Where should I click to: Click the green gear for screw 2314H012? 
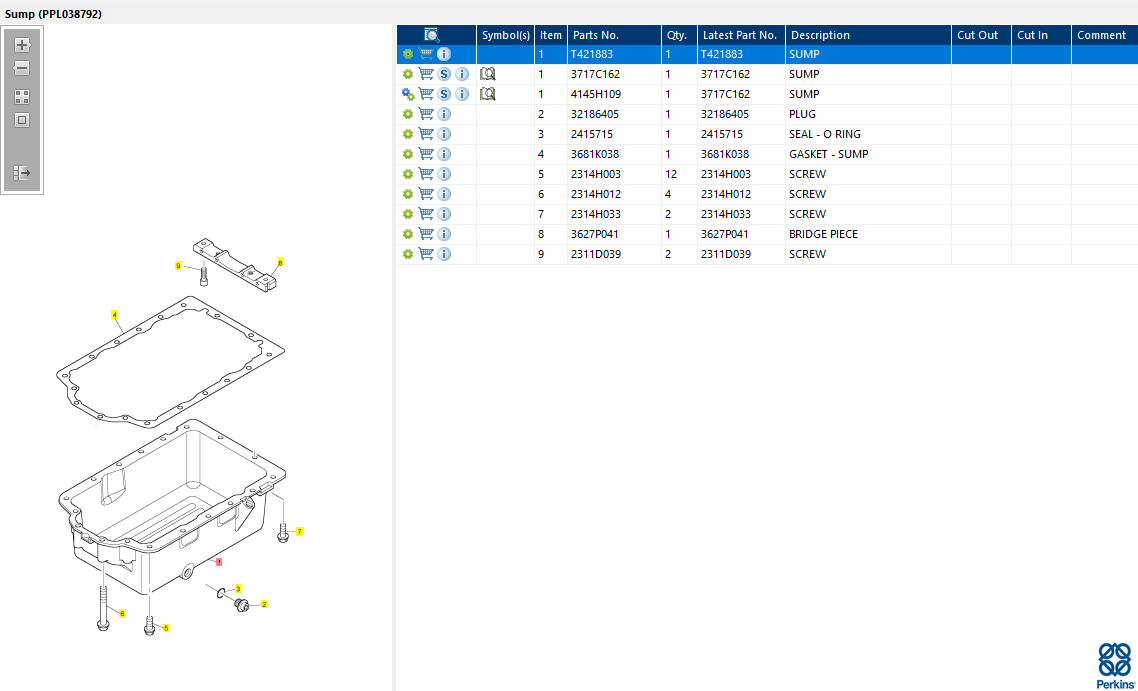(408, 195)
